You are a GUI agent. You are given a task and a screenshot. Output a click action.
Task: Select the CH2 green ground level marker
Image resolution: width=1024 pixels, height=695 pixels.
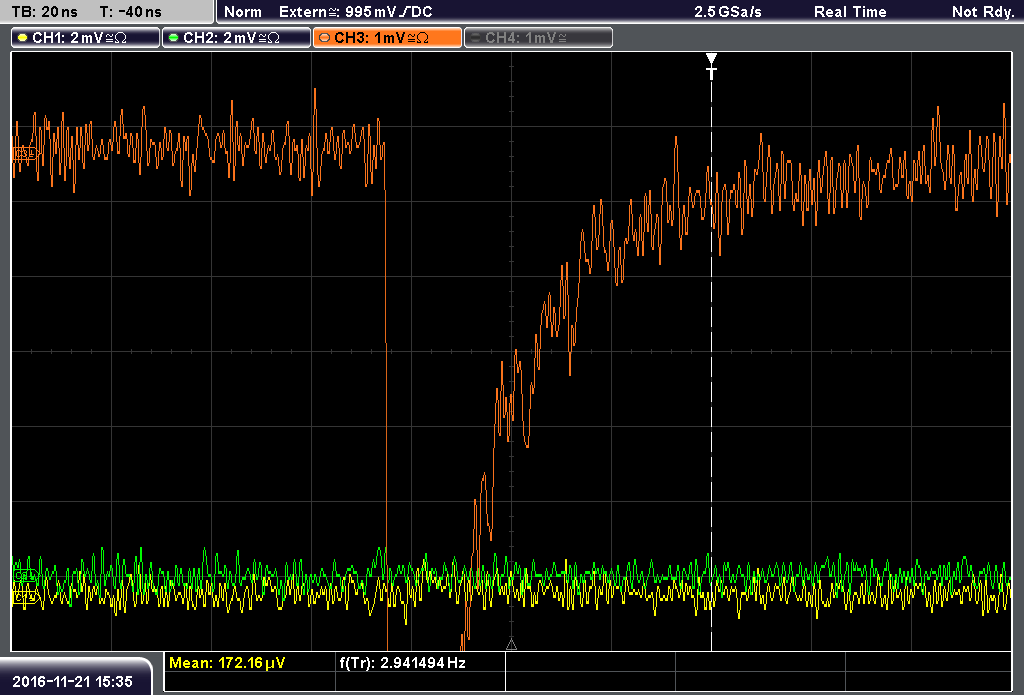tap(25, 576)
